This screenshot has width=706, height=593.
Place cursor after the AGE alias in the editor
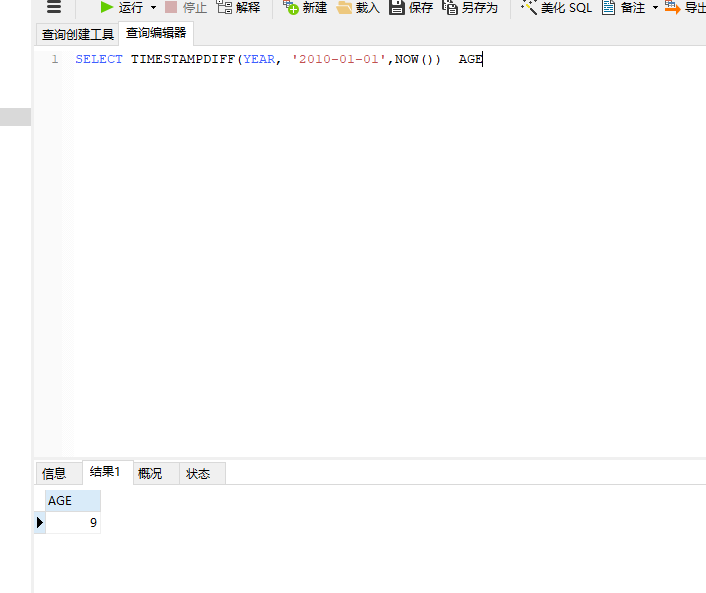pyautogui.click(x=483, y=59)
